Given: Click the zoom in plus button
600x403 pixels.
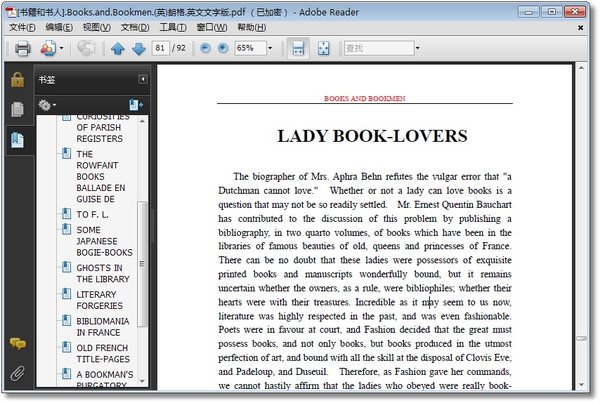Looking at the screenshot, I should (222, 48).
